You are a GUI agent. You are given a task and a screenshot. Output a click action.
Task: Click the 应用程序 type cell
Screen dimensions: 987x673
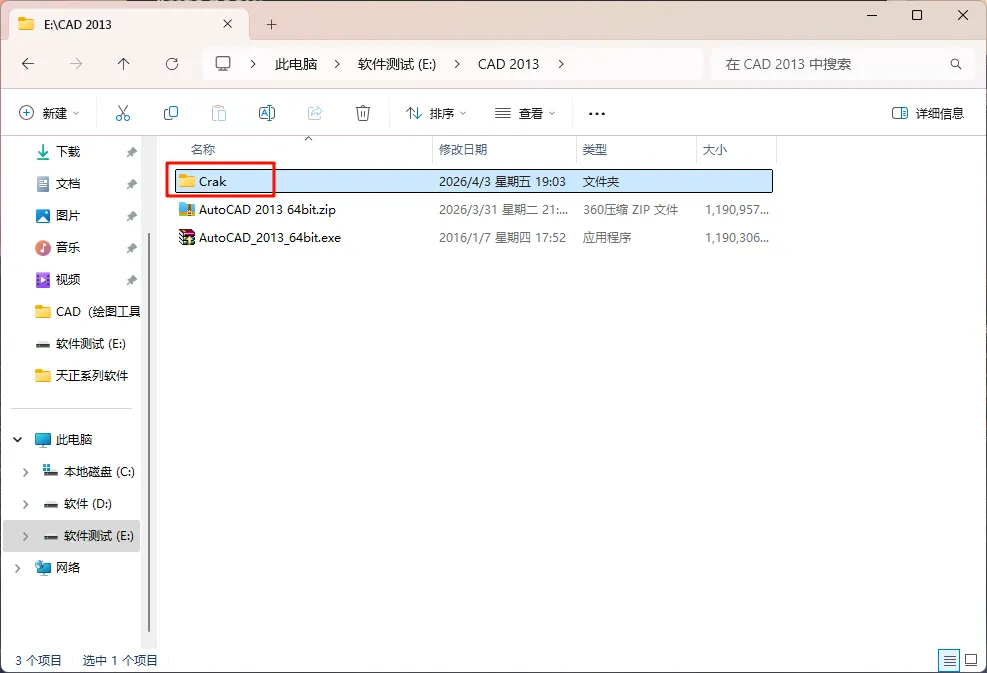tap(607, 237)
